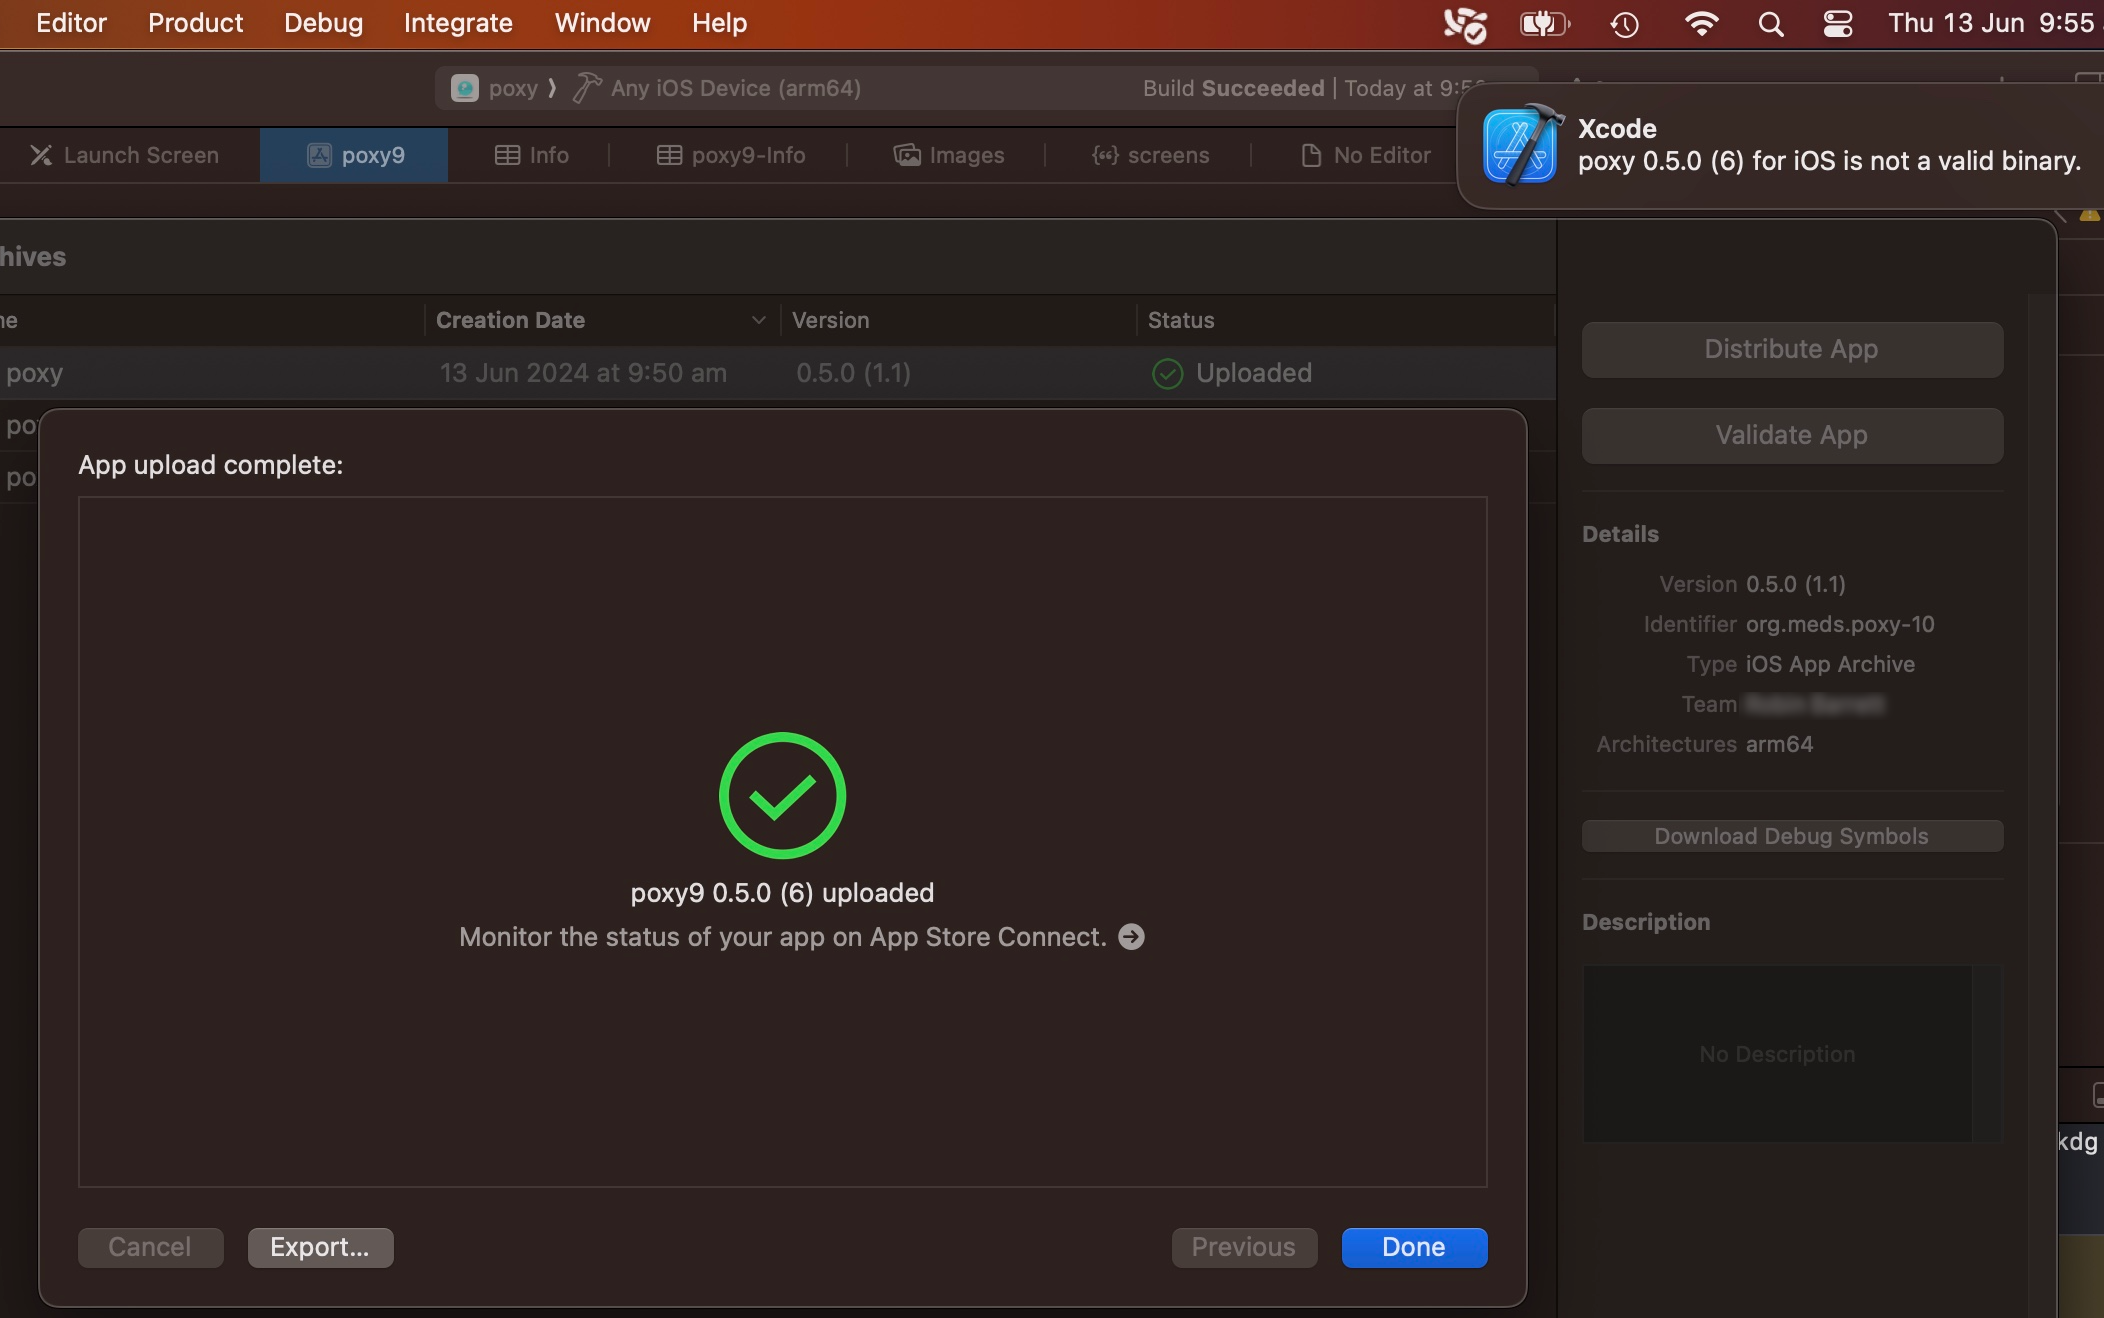Click the poxy scheme app icon
The image size is (2104, 1318).
coord(465,88)
